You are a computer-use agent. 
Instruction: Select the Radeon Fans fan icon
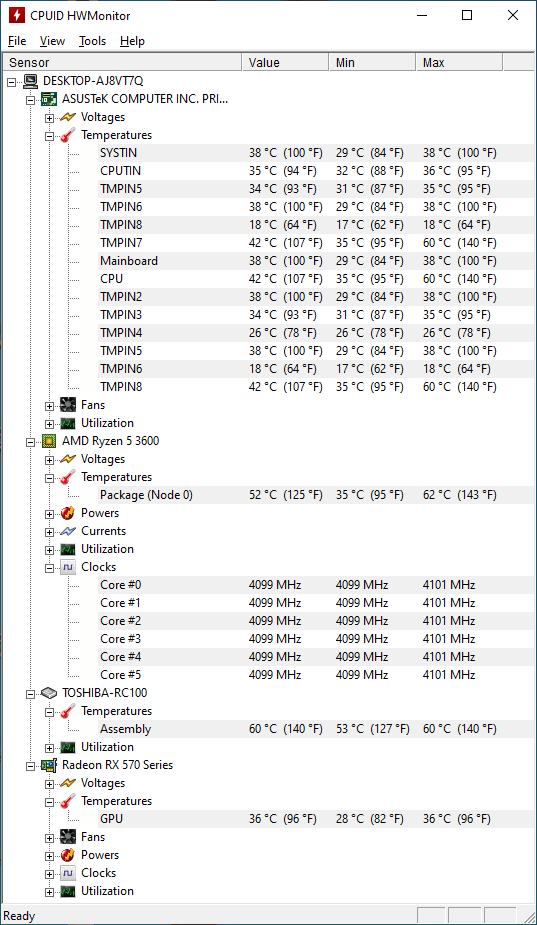[68, 837]
